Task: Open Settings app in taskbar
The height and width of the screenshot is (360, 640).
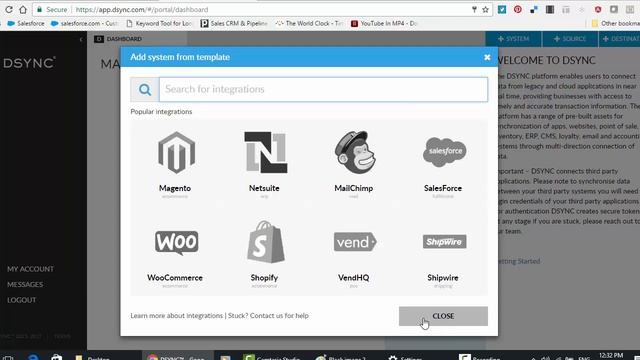Action: tap(405, 357)
